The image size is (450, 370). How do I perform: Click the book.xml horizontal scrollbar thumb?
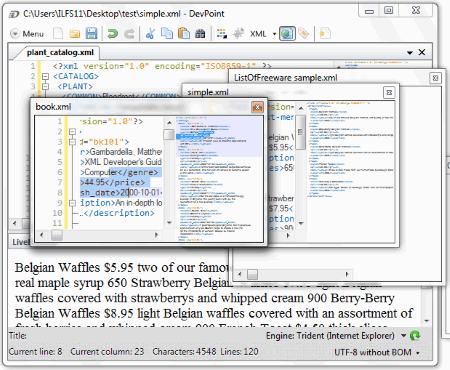click(x=57, y=235)
